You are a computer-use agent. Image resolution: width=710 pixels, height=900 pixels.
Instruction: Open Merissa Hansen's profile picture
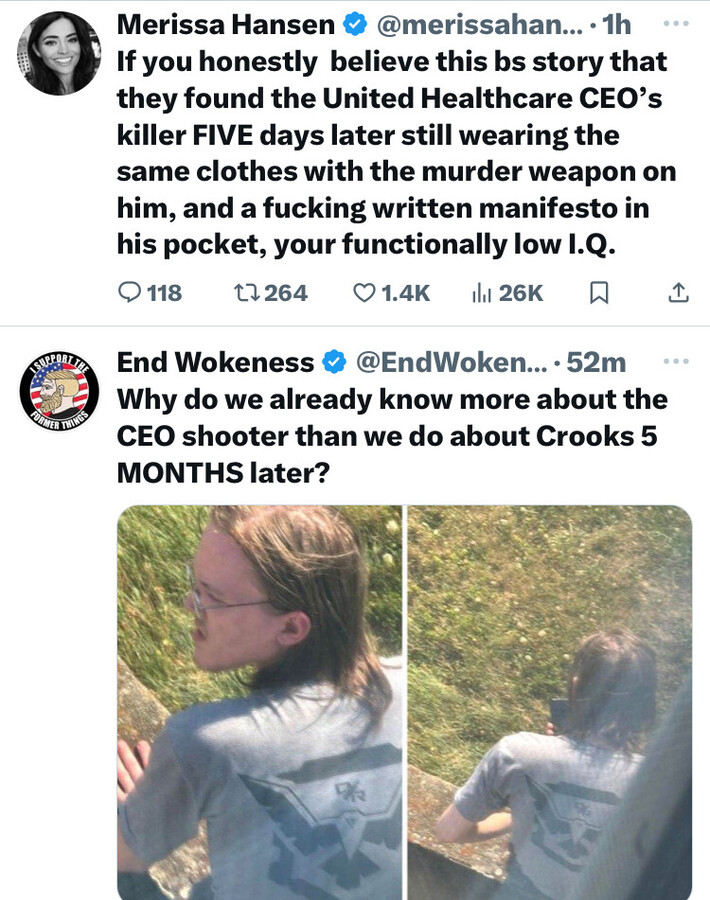(x=59, y=53)
